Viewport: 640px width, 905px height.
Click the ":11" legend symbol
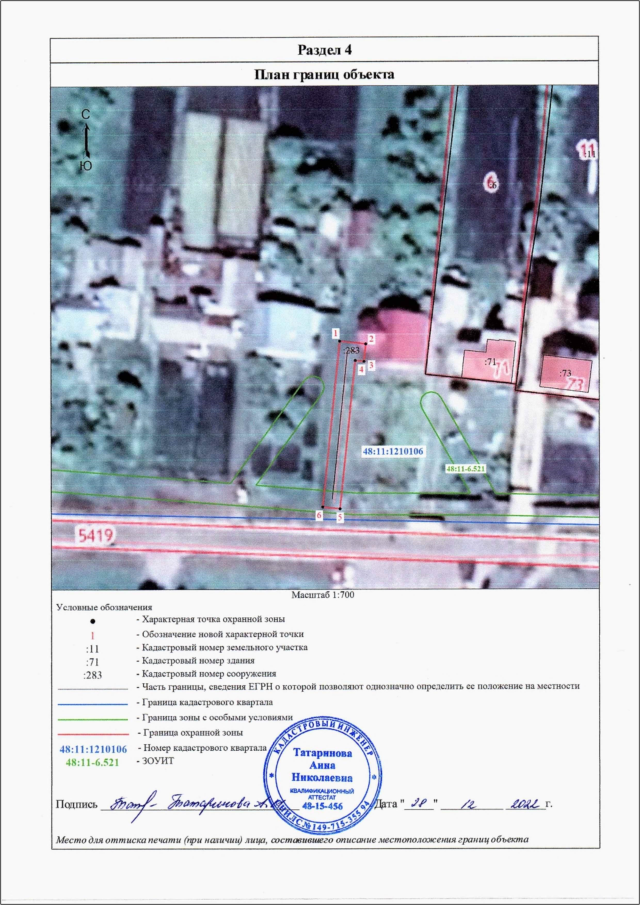coord(92,648)
